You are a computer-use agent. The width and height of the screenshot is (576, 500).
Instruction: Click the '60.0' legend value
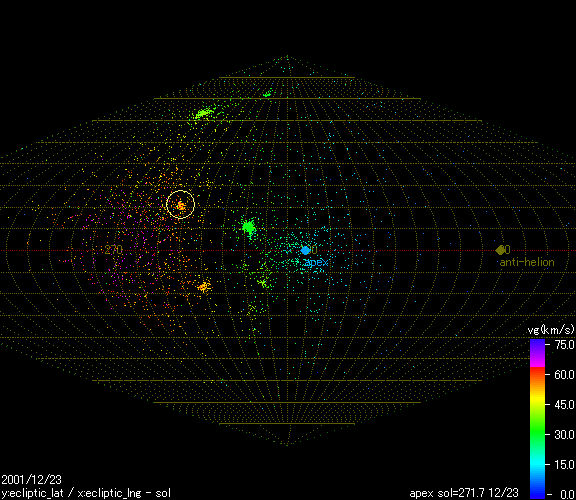point(564,375)
